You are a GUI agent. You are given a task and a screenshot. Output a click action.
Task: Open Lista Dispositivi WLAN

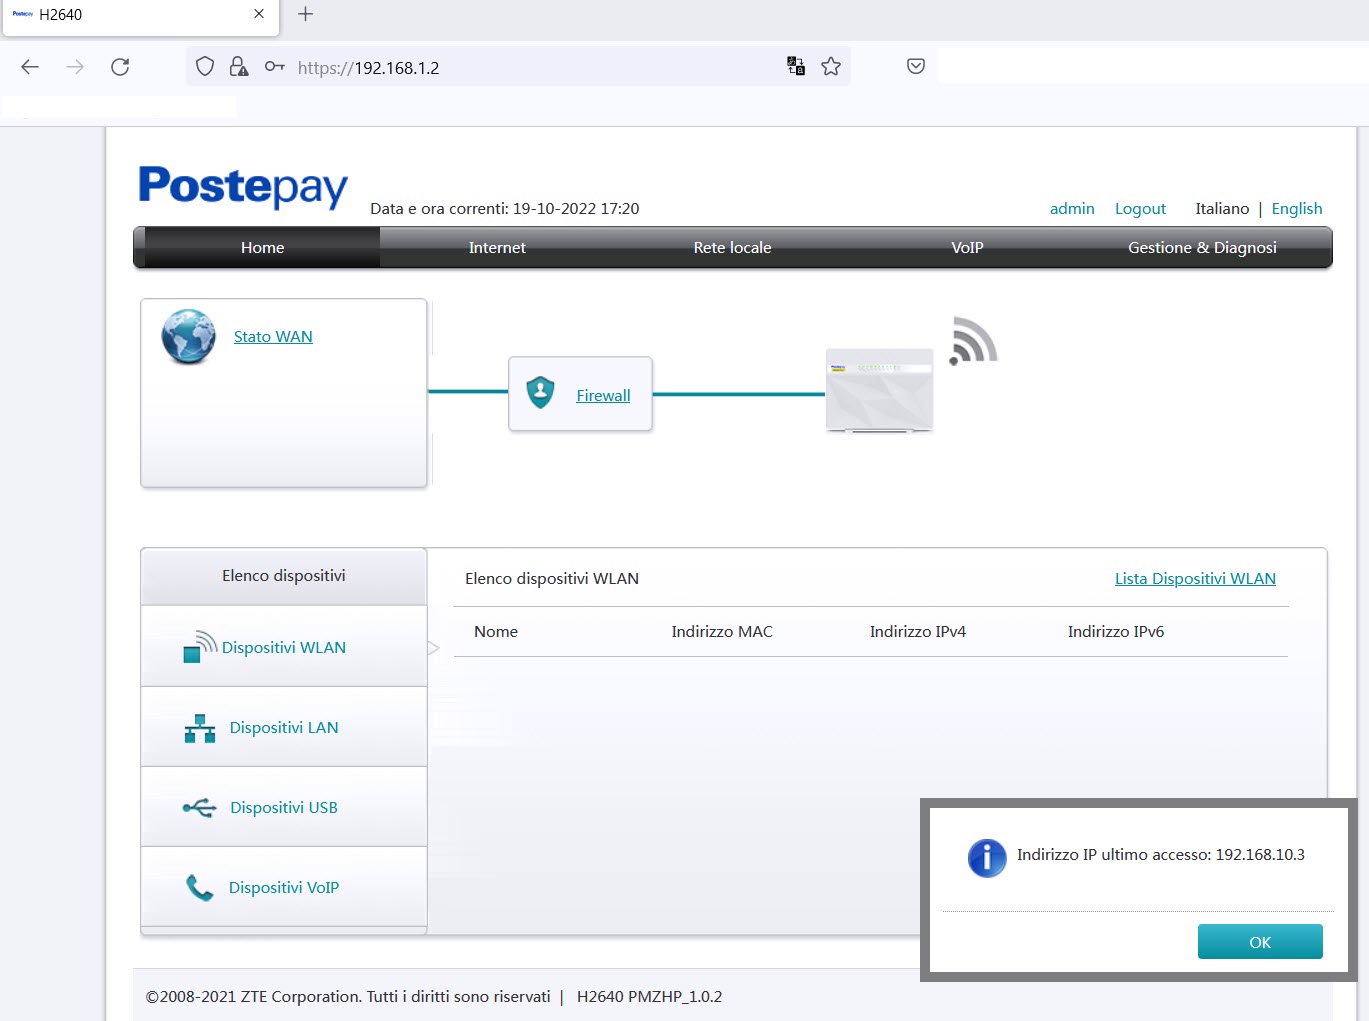1195,578
